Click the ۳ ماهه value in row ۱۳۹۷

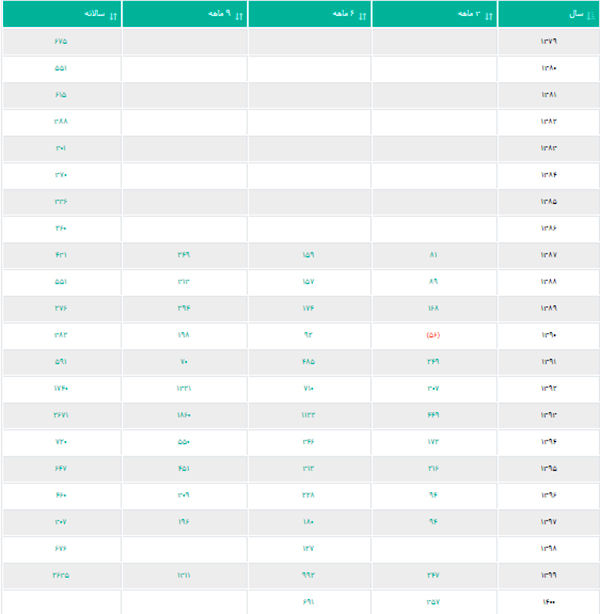433,522
